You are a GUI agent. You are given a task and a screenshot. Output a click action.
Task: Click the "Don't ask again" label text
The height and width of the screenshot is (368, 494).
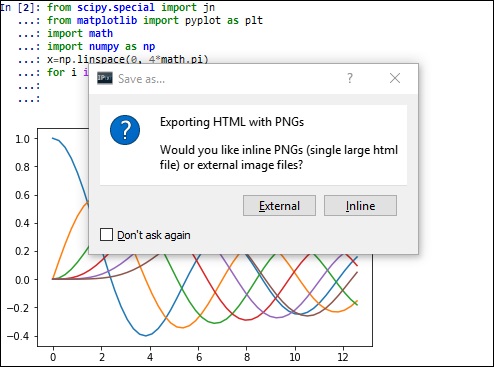(x=154, y=235)
